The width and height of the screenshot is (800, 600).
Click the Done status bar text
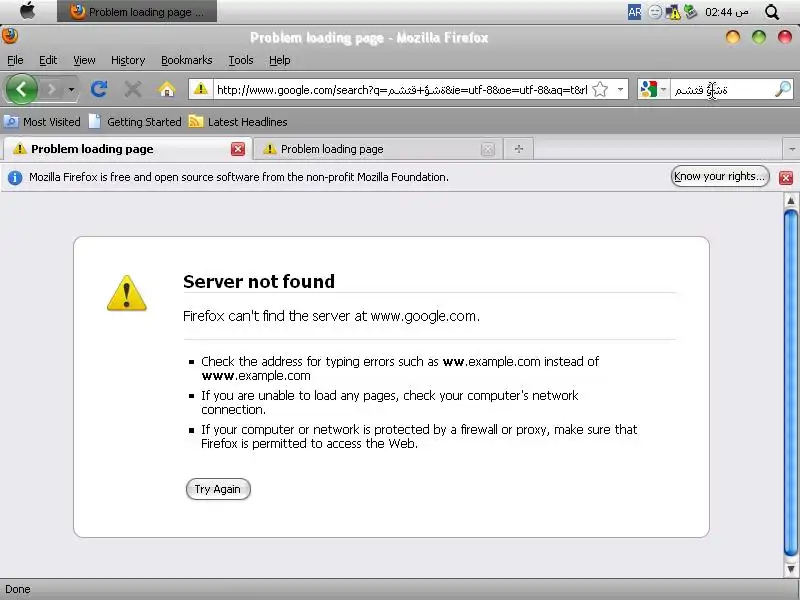point(18,589)
